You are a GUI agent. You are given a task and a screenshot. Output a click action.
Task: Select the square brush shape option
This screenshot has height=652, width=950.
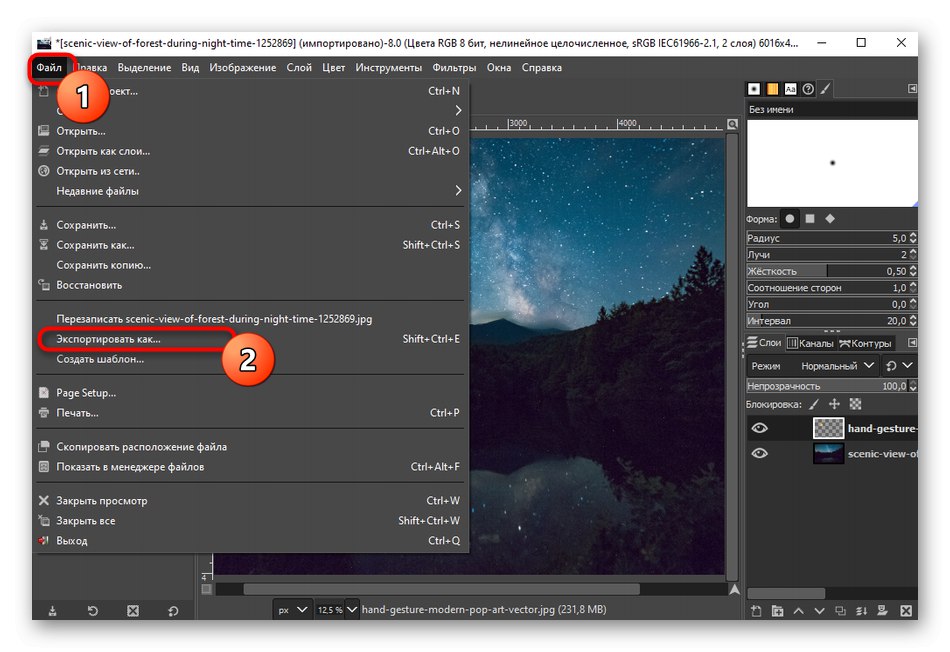coord(812,218)
